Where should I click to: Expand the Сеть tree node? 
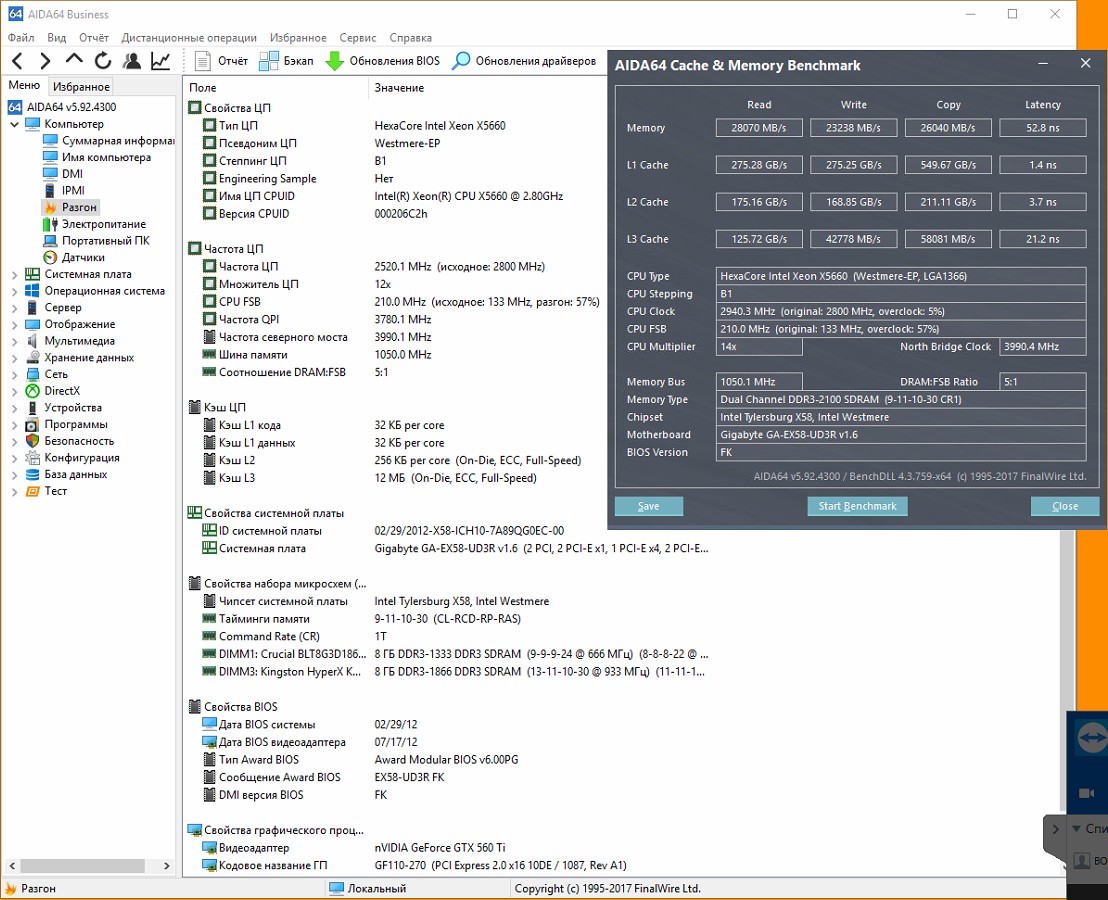[x=14, y=374]
